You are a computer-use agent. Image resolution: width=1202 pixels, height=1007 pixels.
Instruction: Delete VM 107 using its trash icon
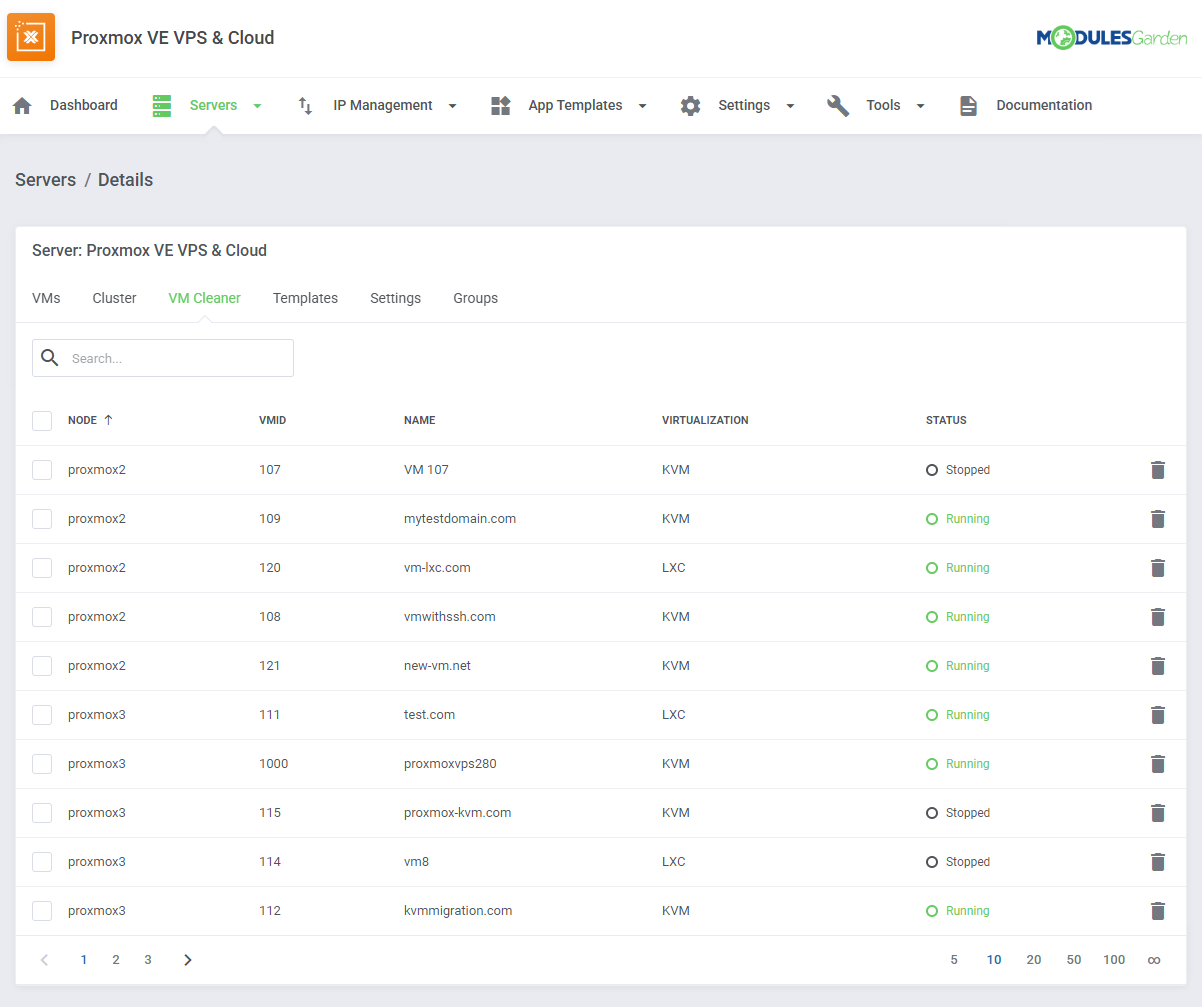coord(1158,469)
